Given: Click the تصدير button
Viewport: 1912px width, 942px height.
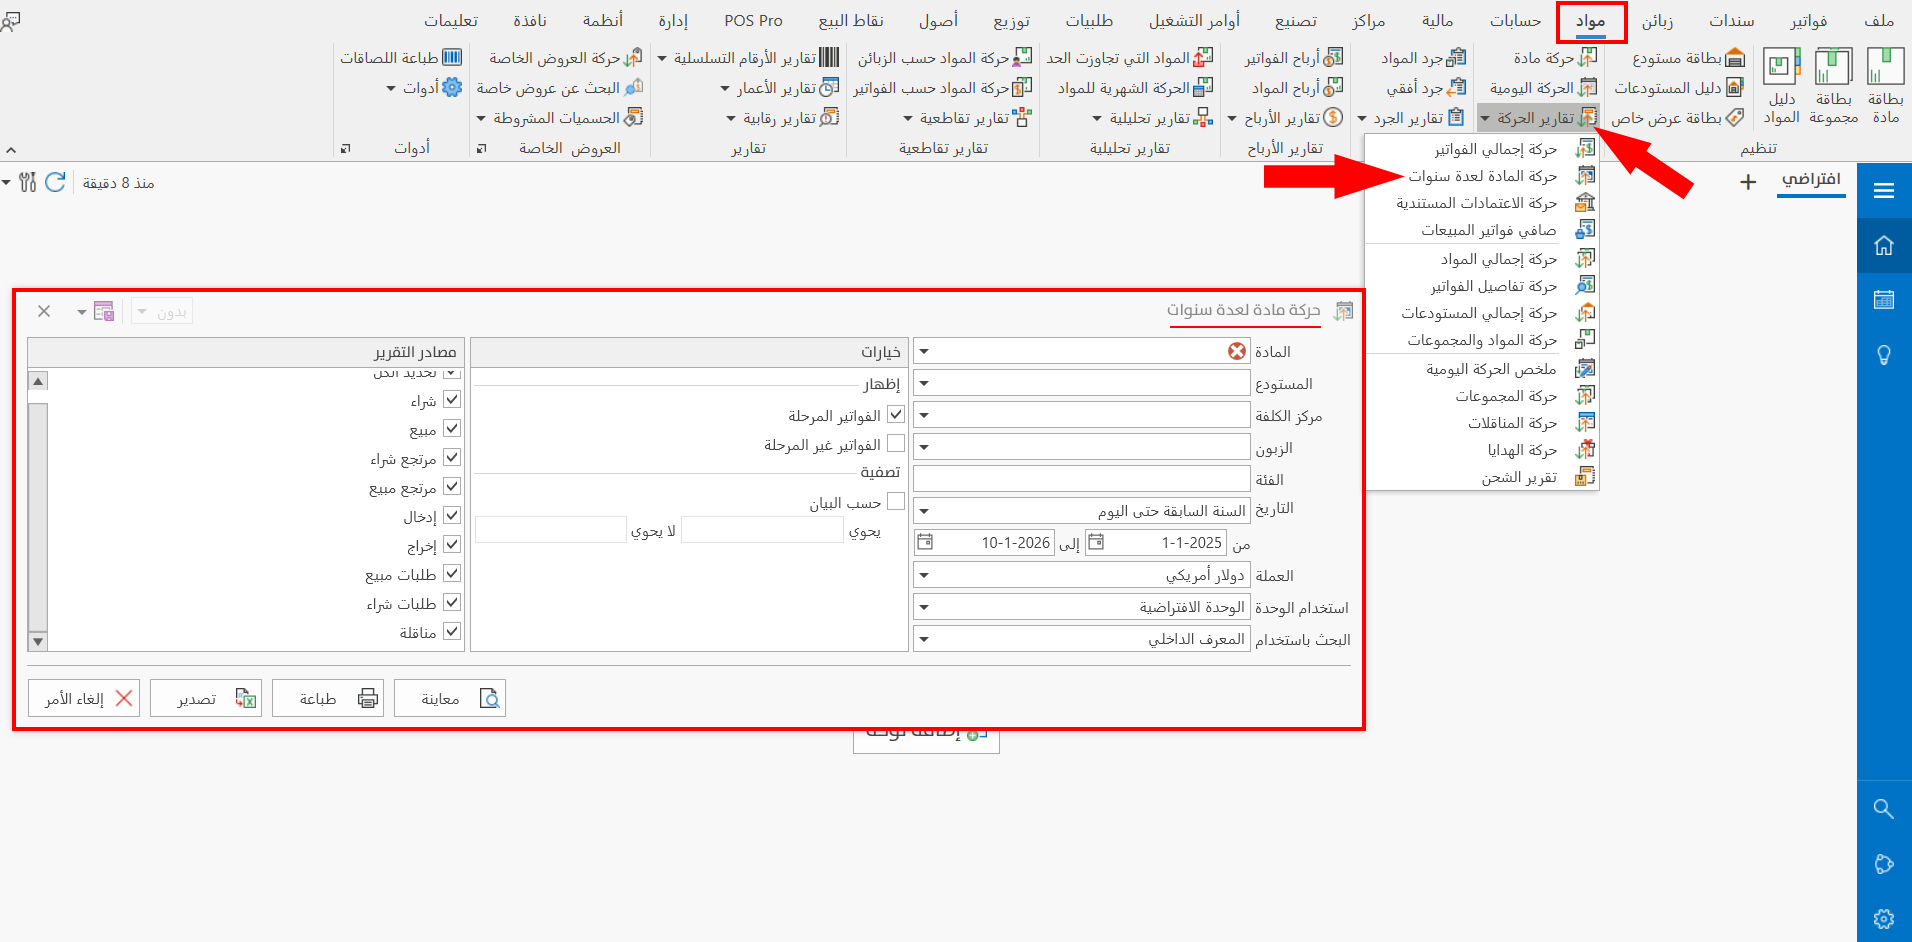Looking at the screenshot, I should 206,697.
